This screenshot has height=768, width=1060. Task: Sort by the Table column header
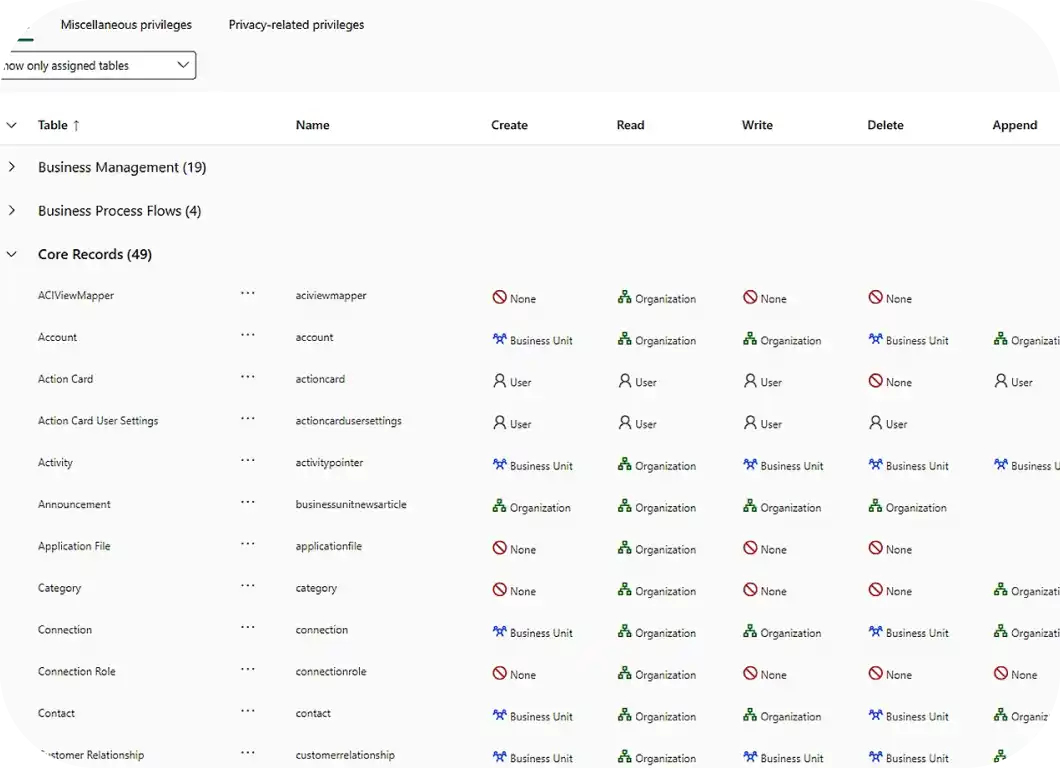58,125
